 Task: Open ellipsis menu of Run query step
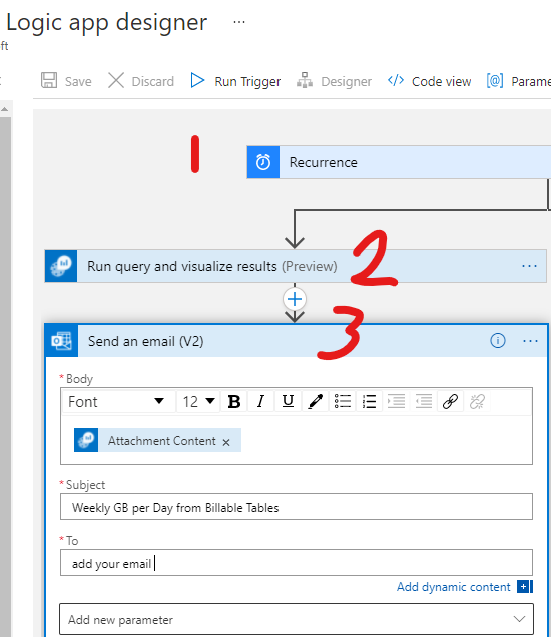click(529, 266)
